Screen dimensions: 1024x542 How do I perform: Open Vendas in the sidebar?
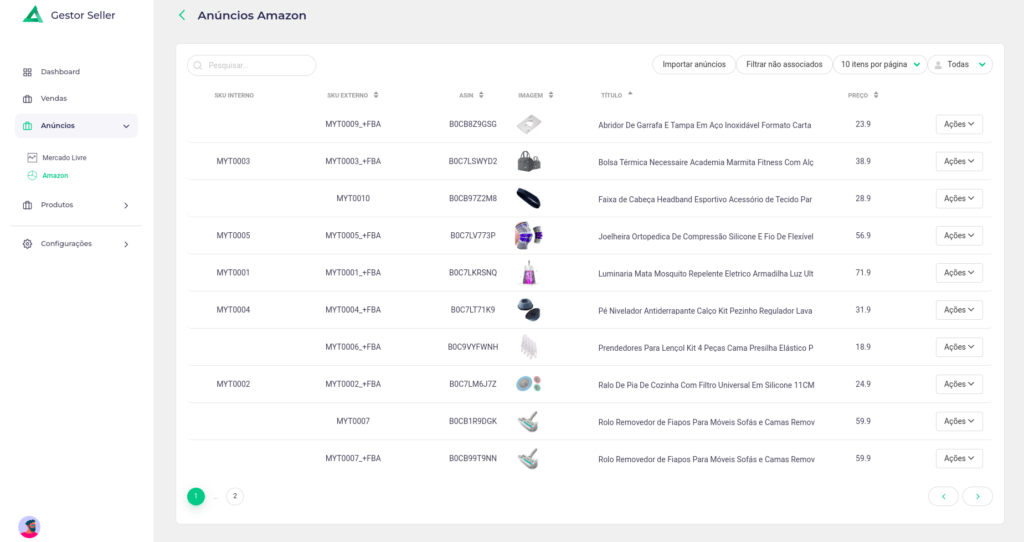[53, 99]
